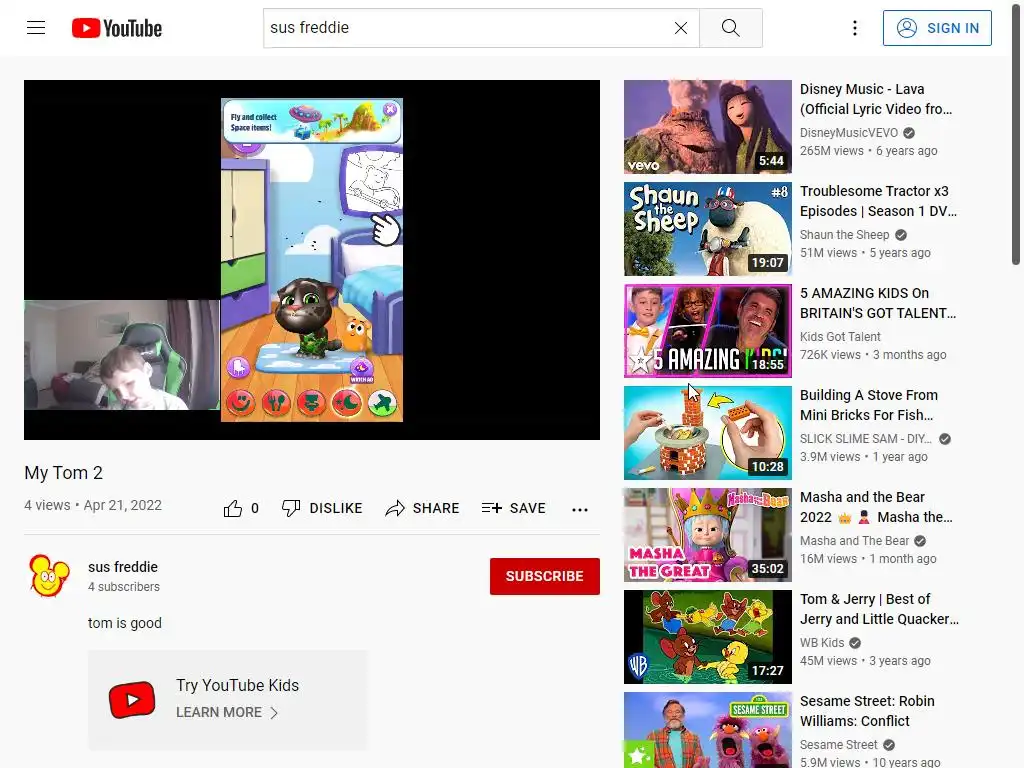Image resolution: width=1024 pixels, height=768 pixels.
Task: Open title Disney Music - Lava lyric video
Action: click(876, 99)
